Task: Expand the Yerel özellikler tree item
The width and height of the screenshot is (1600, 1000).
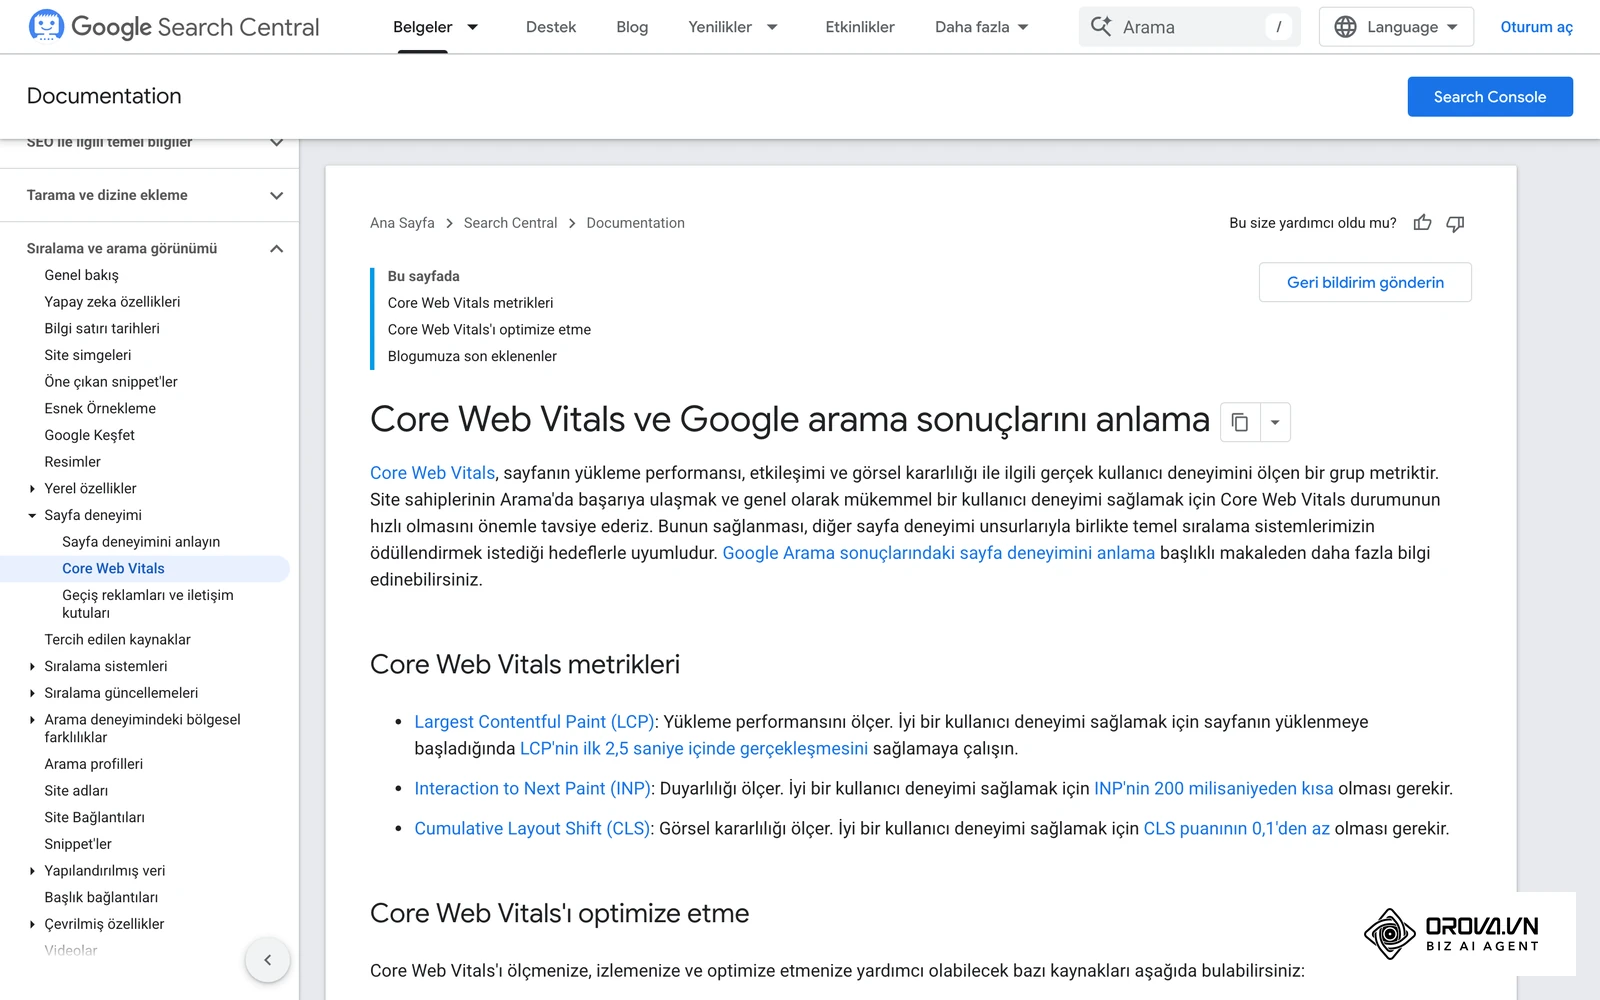Action: [x=32, y=489]
